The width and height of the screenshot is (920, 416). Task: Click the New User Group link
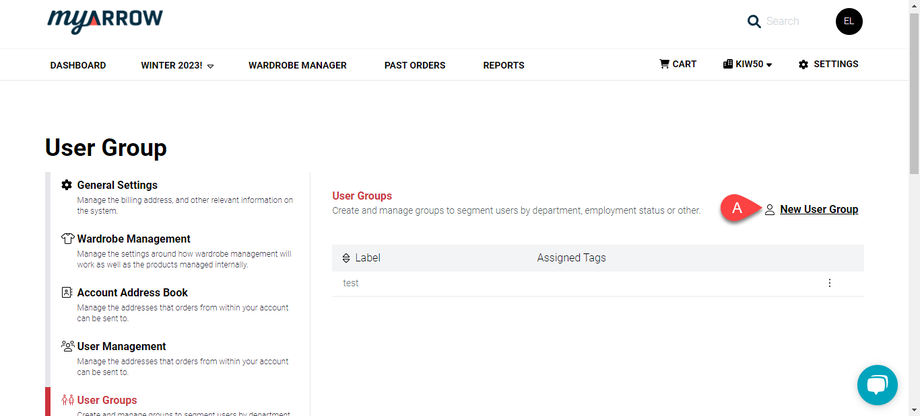click(x=818, y=209)
